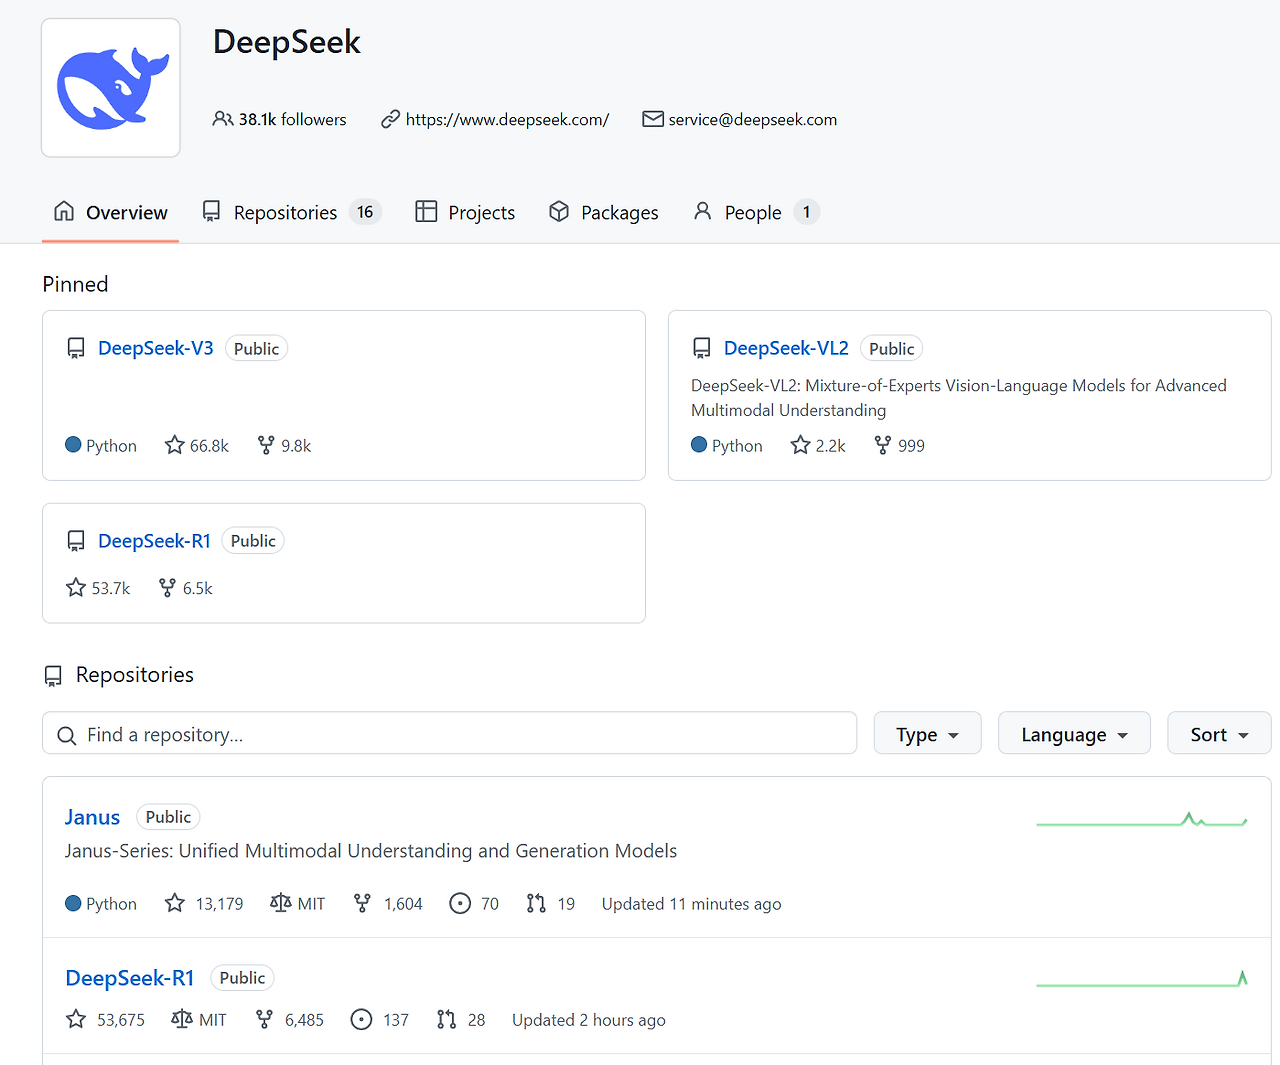Open DeepSeek-R1 from the repositories list
This screenshot has height=1065, width=1280.
coord(130,978)
